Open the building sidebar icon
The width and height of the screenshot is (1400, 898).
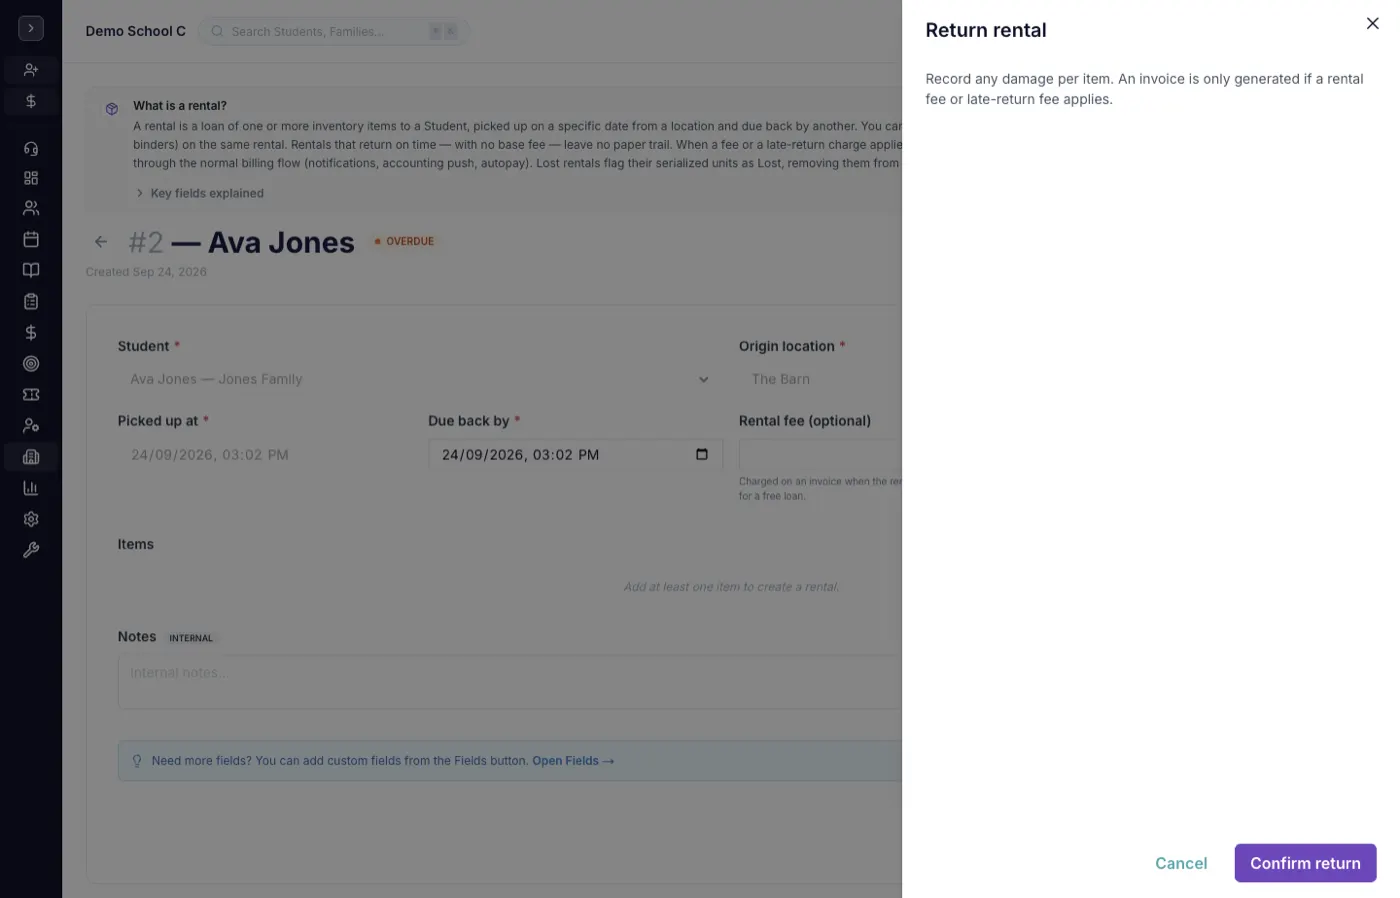coord(31,457)
